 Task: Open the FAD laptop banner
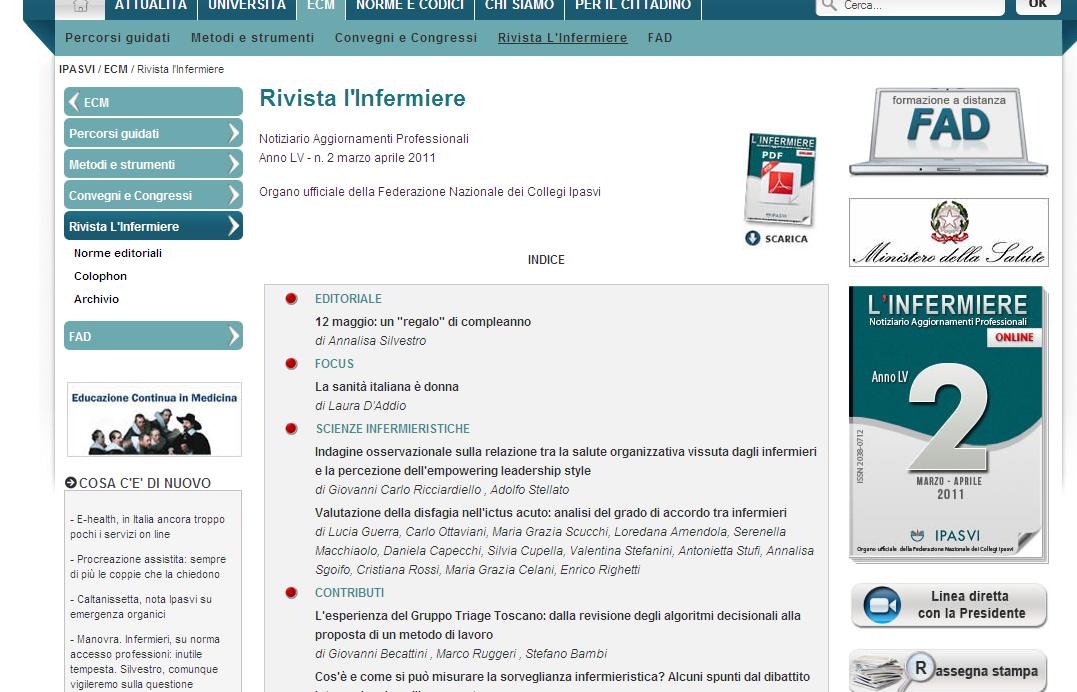948,131
